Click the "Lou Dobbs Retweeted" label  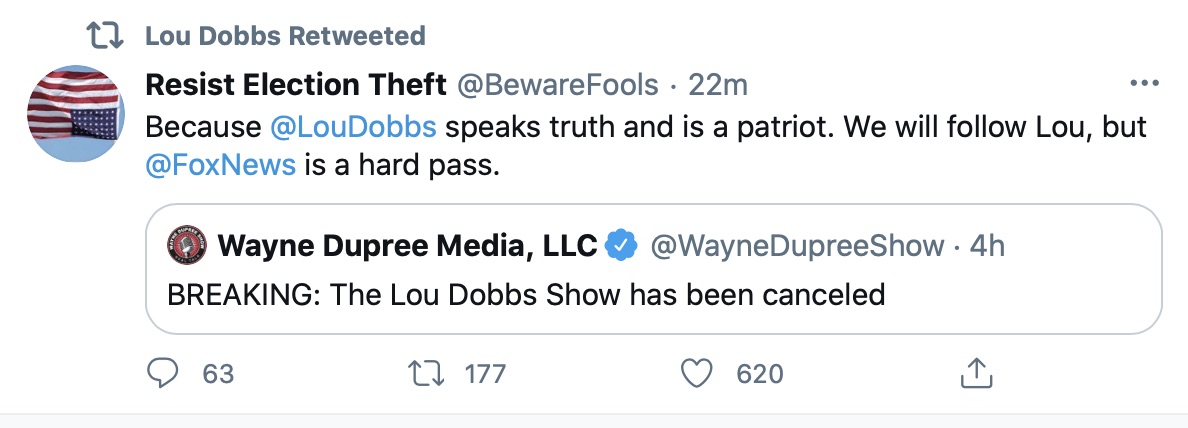tap(285, 37)
